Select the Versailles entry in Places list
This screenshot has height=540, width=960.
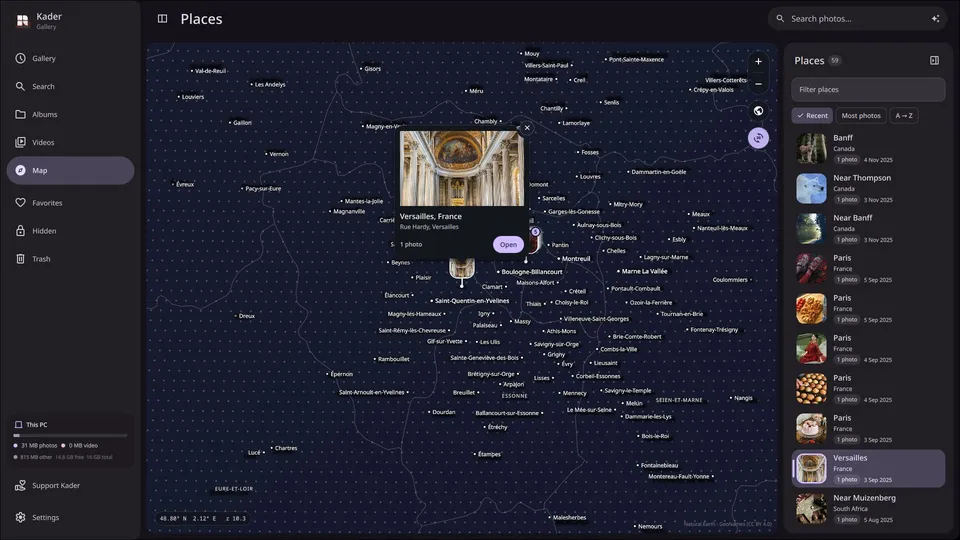pyautogui.click(x=868, y=468)
